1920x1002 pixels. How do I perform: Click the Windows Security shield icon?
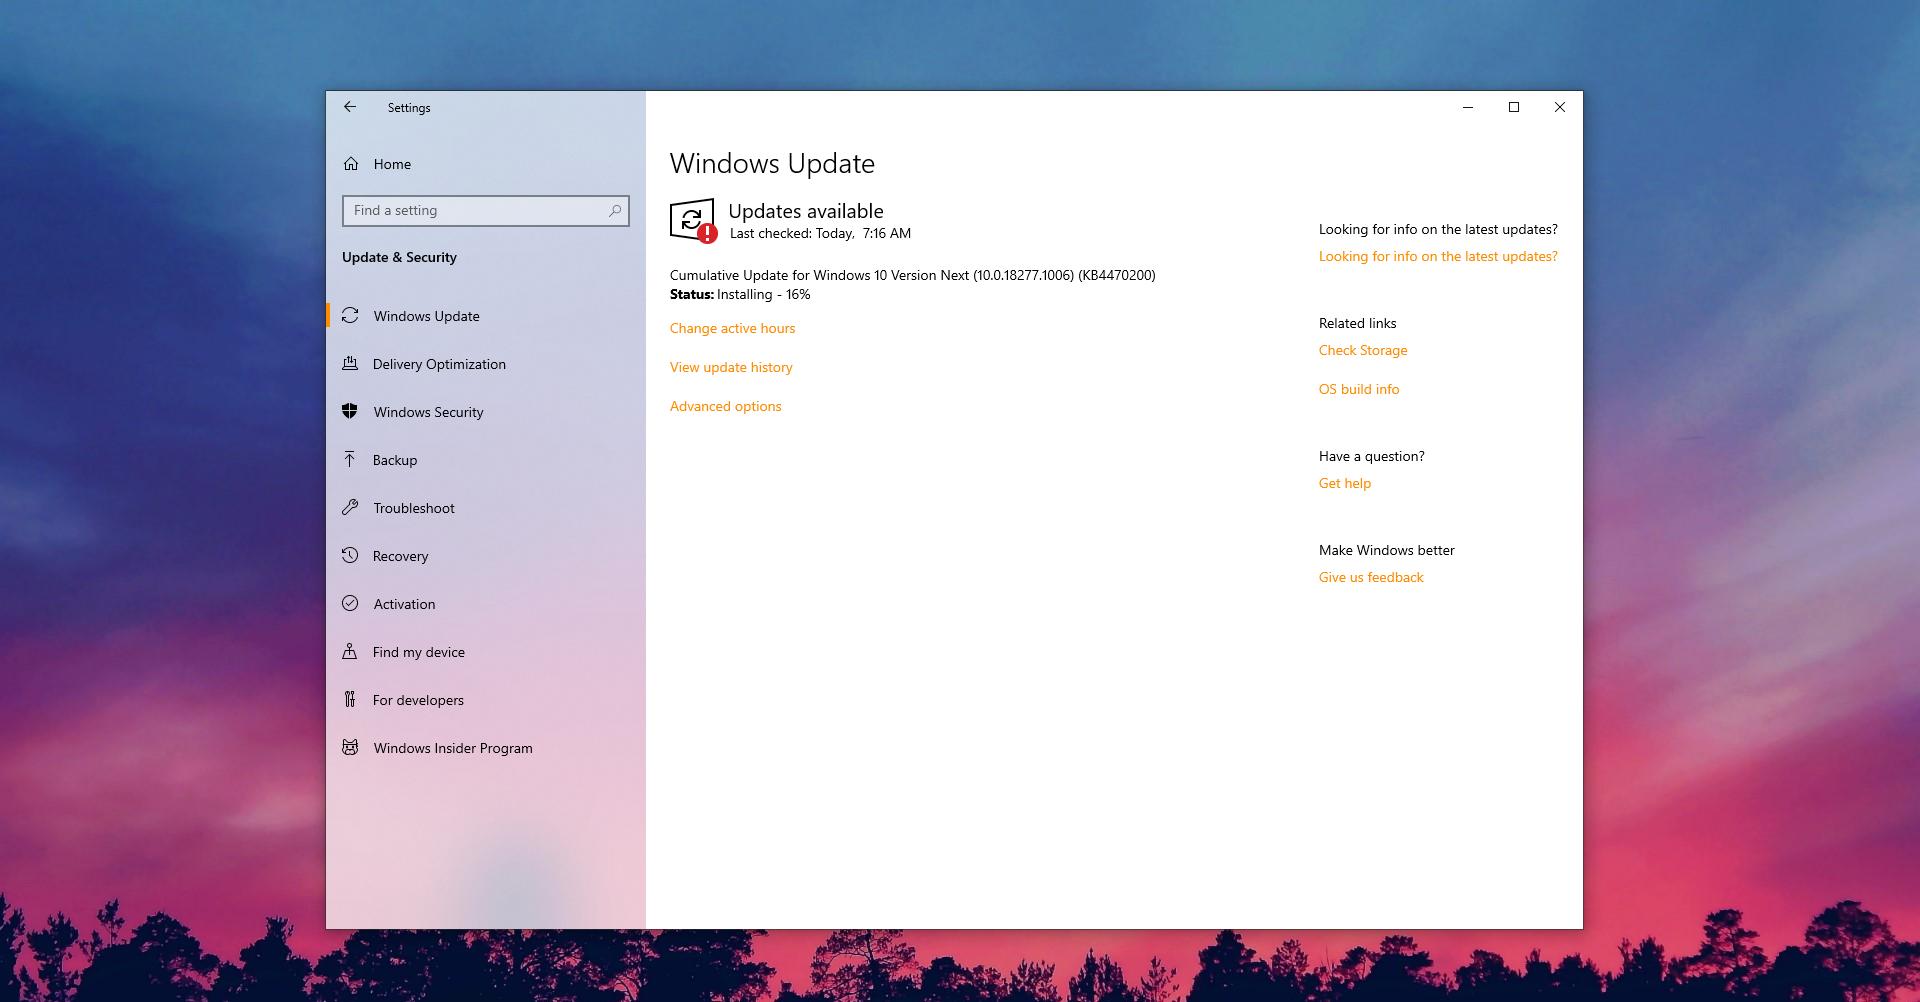click(350, 412)
